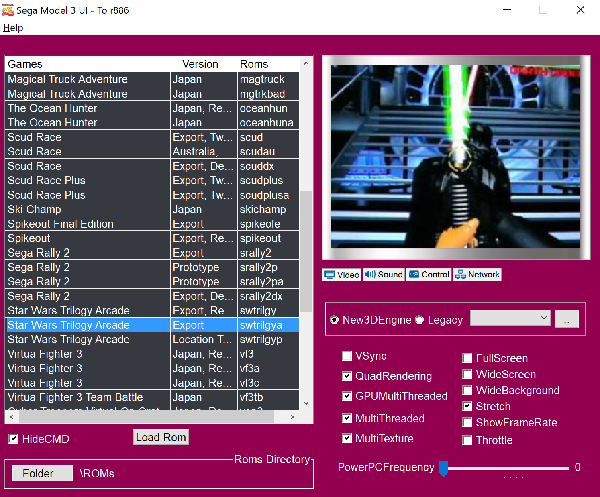This screenshot has width=600, height=497.
Task: Toggle the HideCMD checkbox
Action: pyautogui.click(x=13, y=439)
